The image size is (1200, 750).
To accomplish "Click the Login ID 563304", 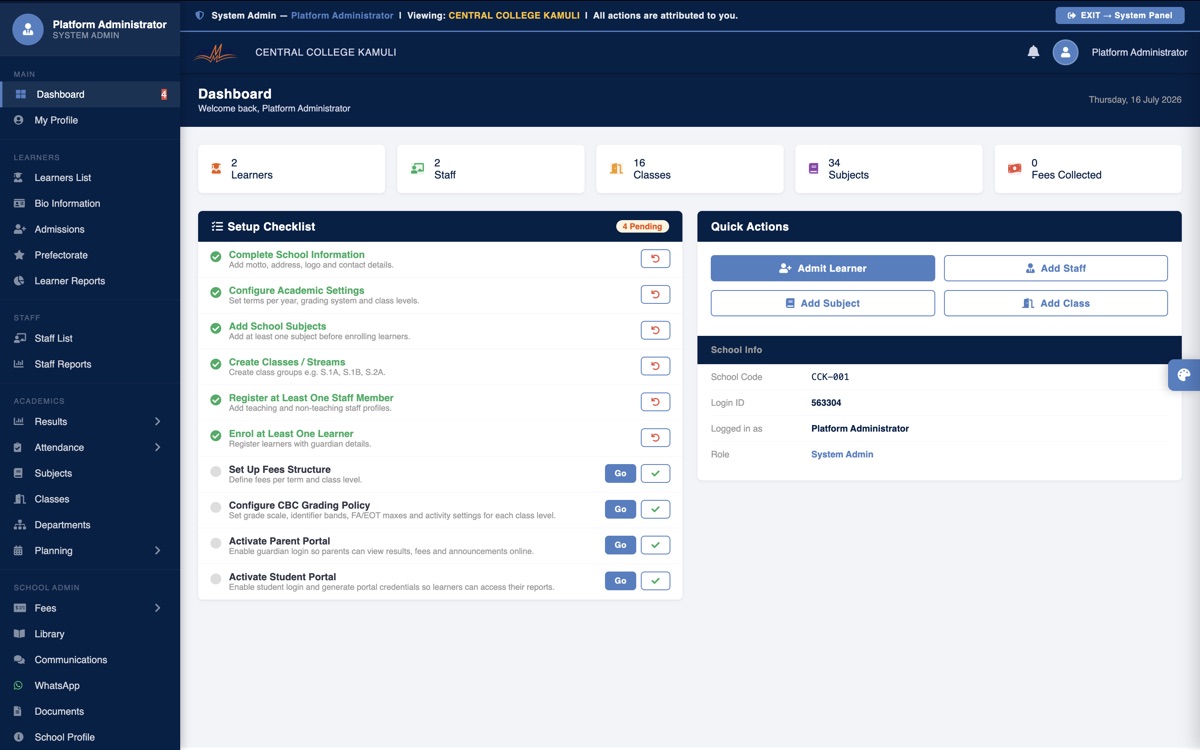I will [826, 403].
